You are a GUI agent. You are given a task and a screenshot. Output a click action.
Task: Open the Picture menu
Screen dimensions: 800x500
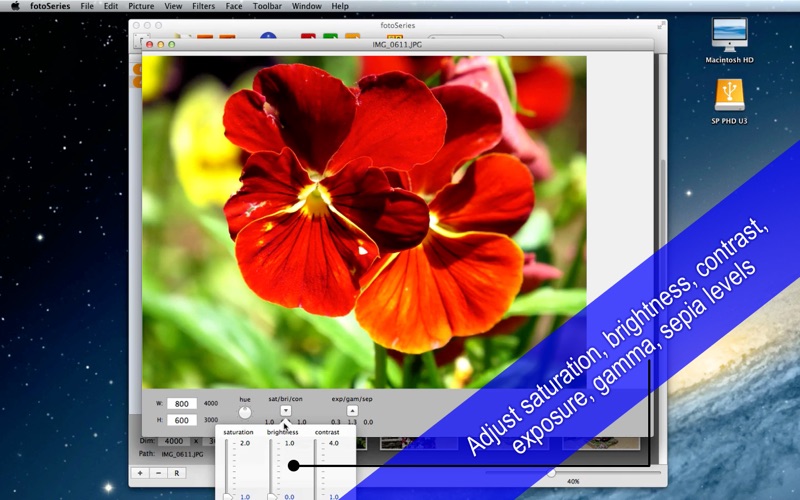141,6
